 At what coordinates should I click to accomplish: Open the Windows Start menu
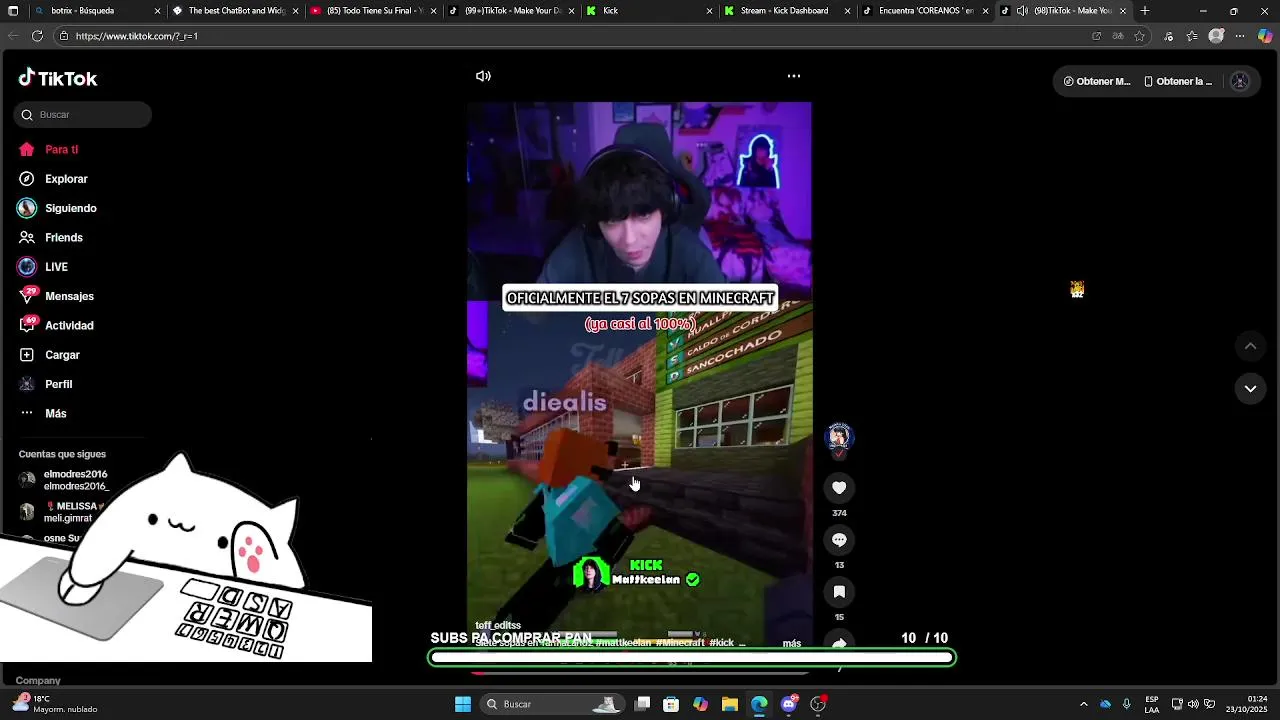pos(463,705)
